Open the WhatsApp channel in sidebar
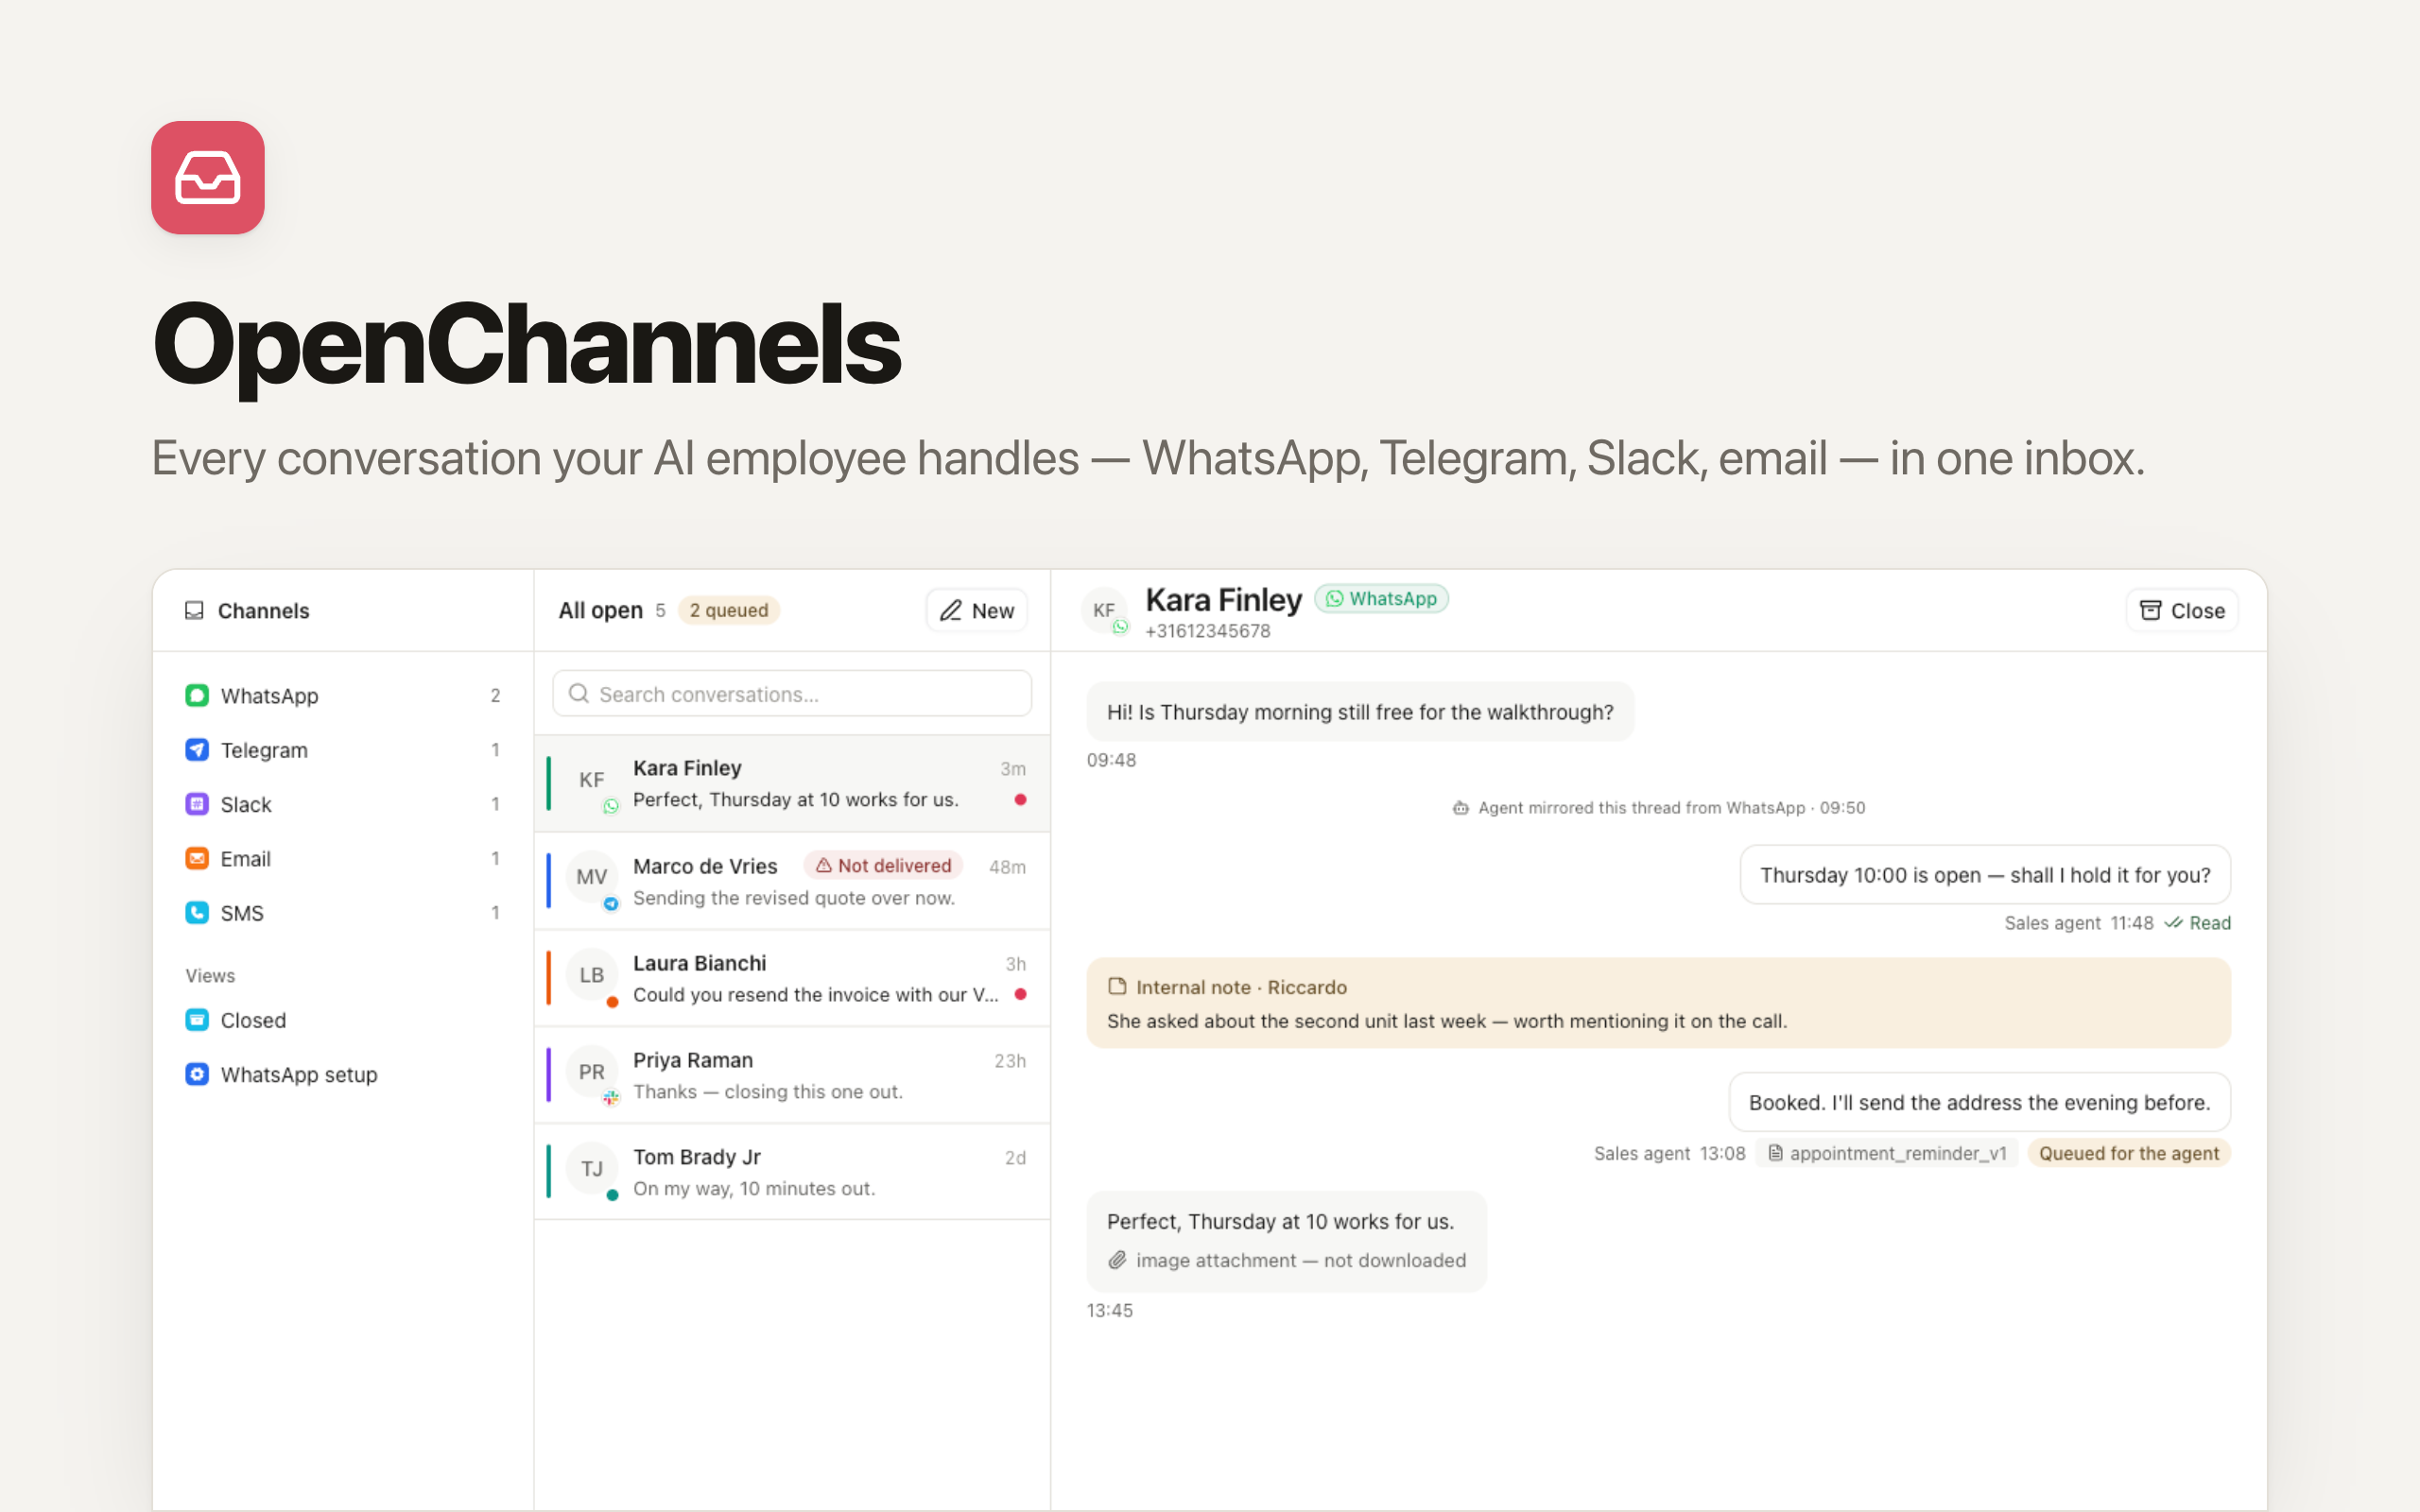This screenshot has width=2420, height=1512. pos(342,695)
